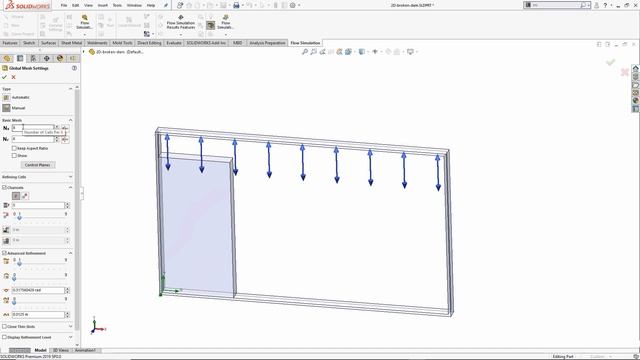Open the DimXpertManager crosshair tab
The height and width of the screenshot is (360, 640).
point(47,58)
